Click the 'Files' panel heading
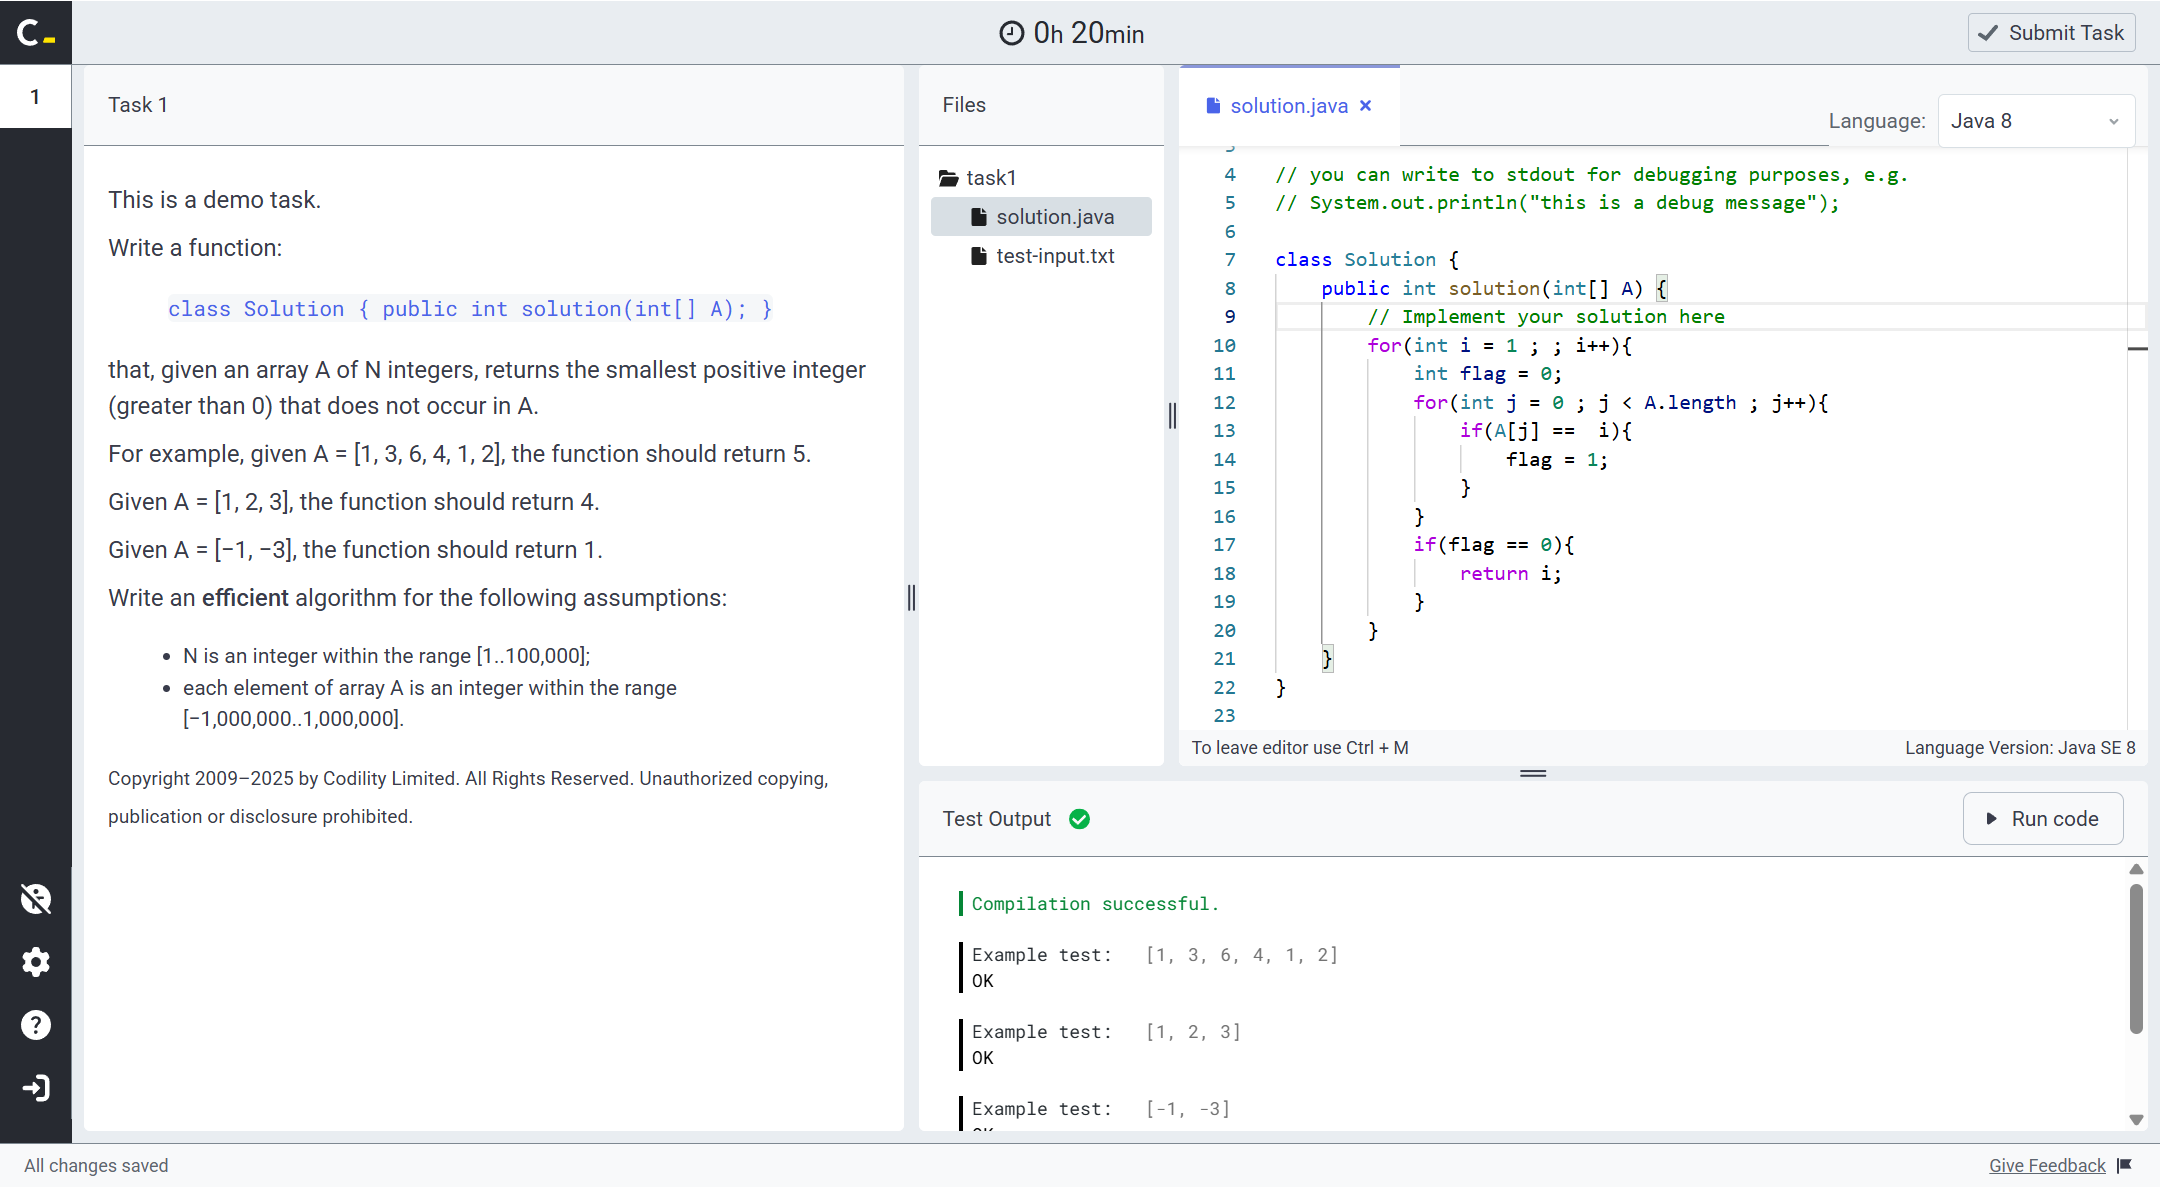 [964, 105]
